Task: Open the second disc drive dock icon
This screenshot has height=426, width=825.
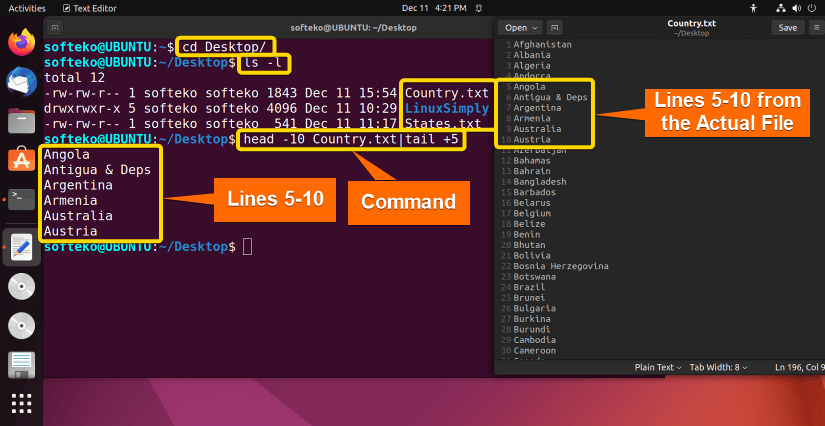Action: coord(22,326)
